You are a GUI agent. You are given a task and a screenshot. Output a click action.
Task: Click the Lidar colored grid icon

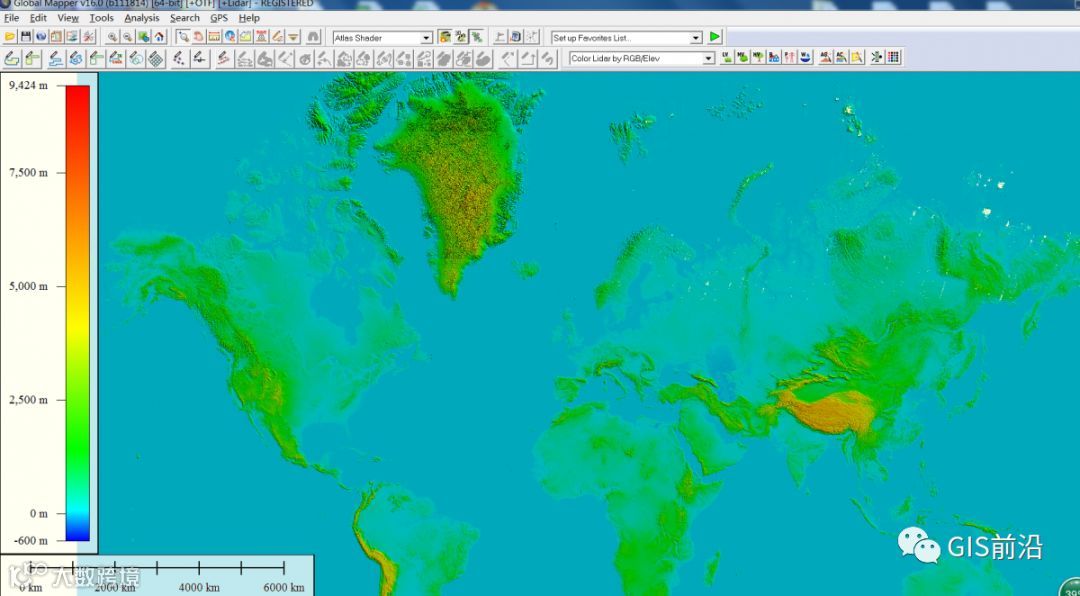click(893, 57)
